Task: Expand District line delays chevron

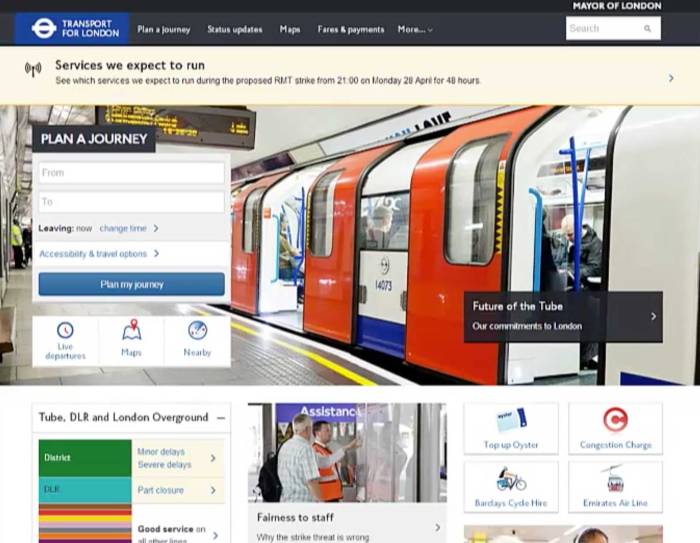Action: pos(213,458)
